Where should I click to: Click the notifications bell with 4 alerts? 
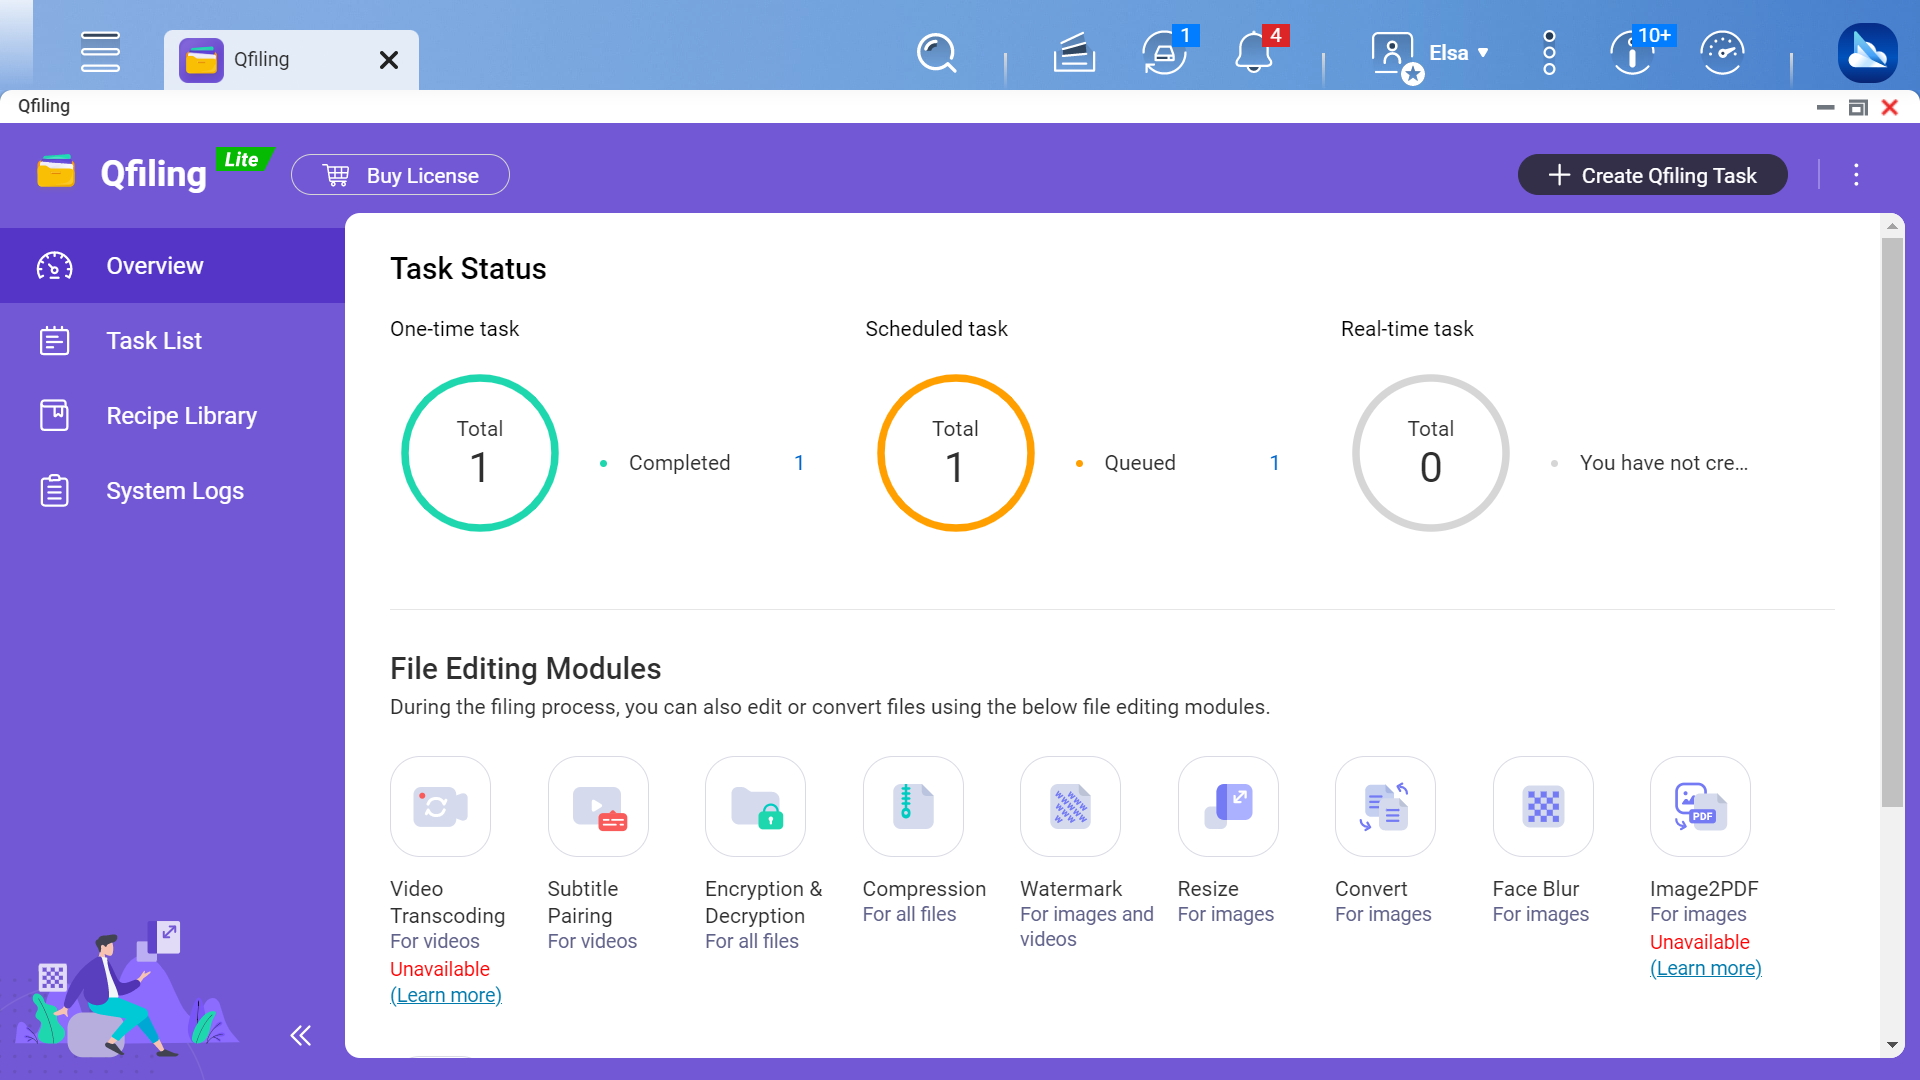coord(1254,51)
